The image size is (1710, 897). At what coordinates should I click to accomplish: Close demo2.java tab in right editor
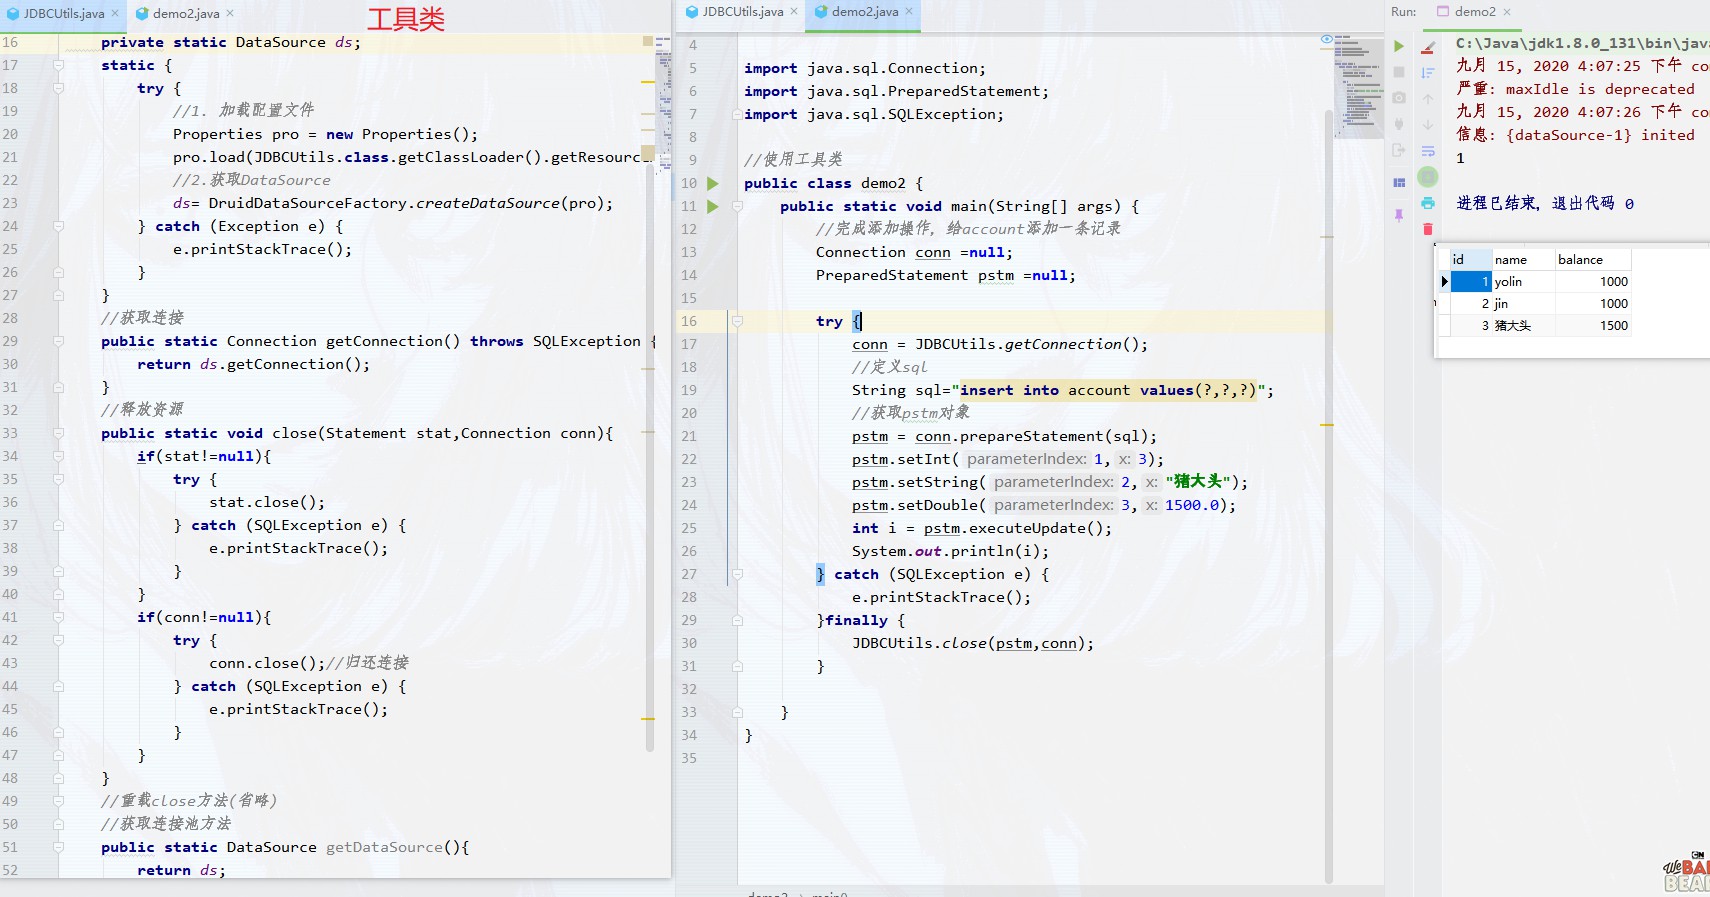point(909,12)
